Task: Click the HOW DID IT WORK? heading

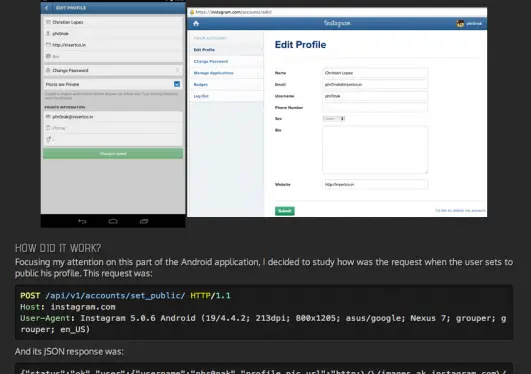Action: (58, 248)
